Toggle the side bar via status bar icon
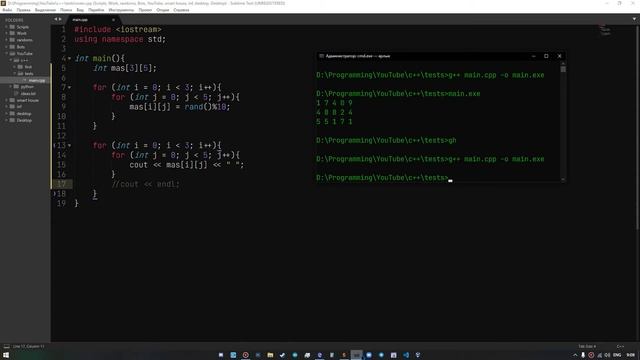The height and width of the screenshot is (360, 640). [x=7, y=347]
